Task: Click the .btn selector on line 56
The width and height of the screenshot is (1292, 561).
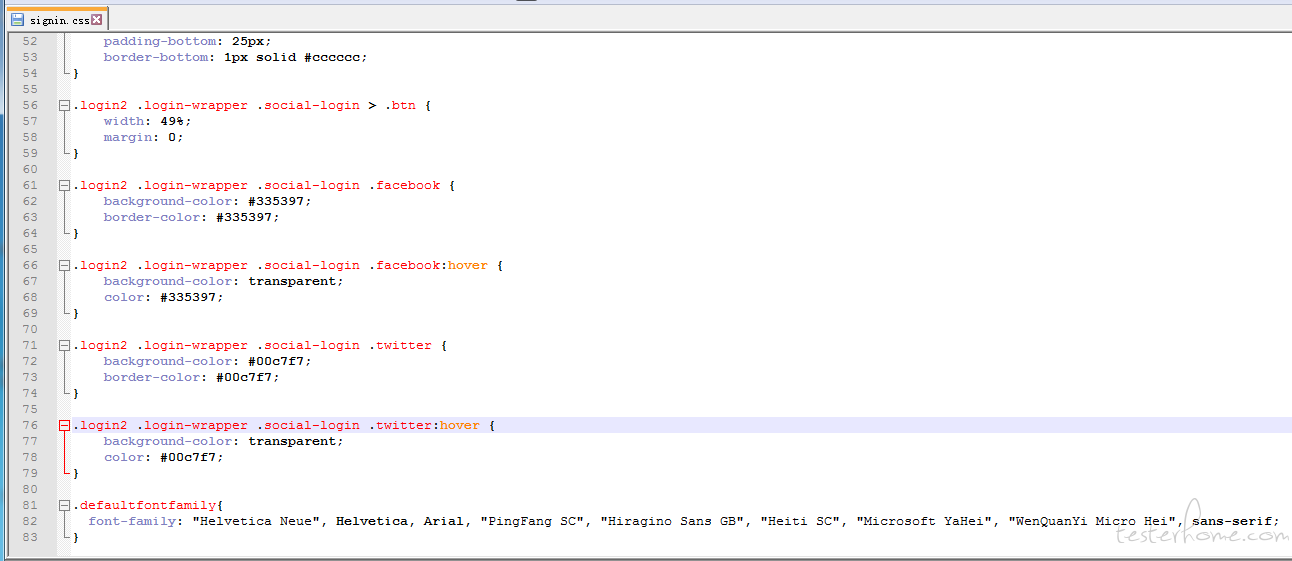Action: (x=399, y=105)
